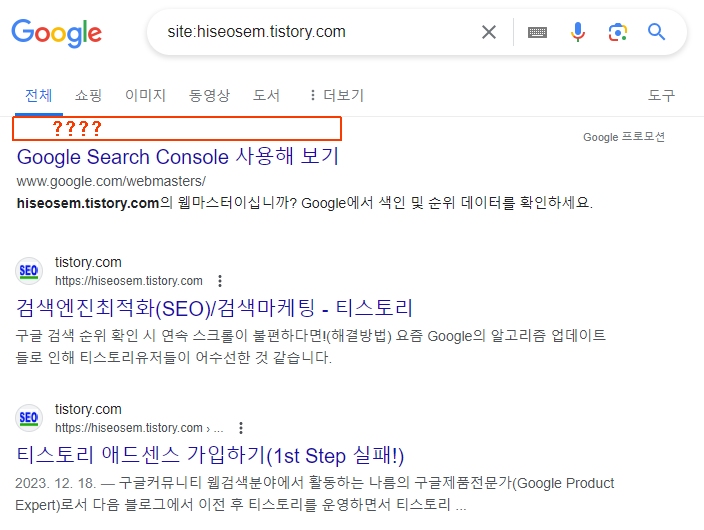Open the 검색엔진최적화(SEO)/검색마케팅 - 티스토리 result
704x530 pixels.
coord(215,307)
